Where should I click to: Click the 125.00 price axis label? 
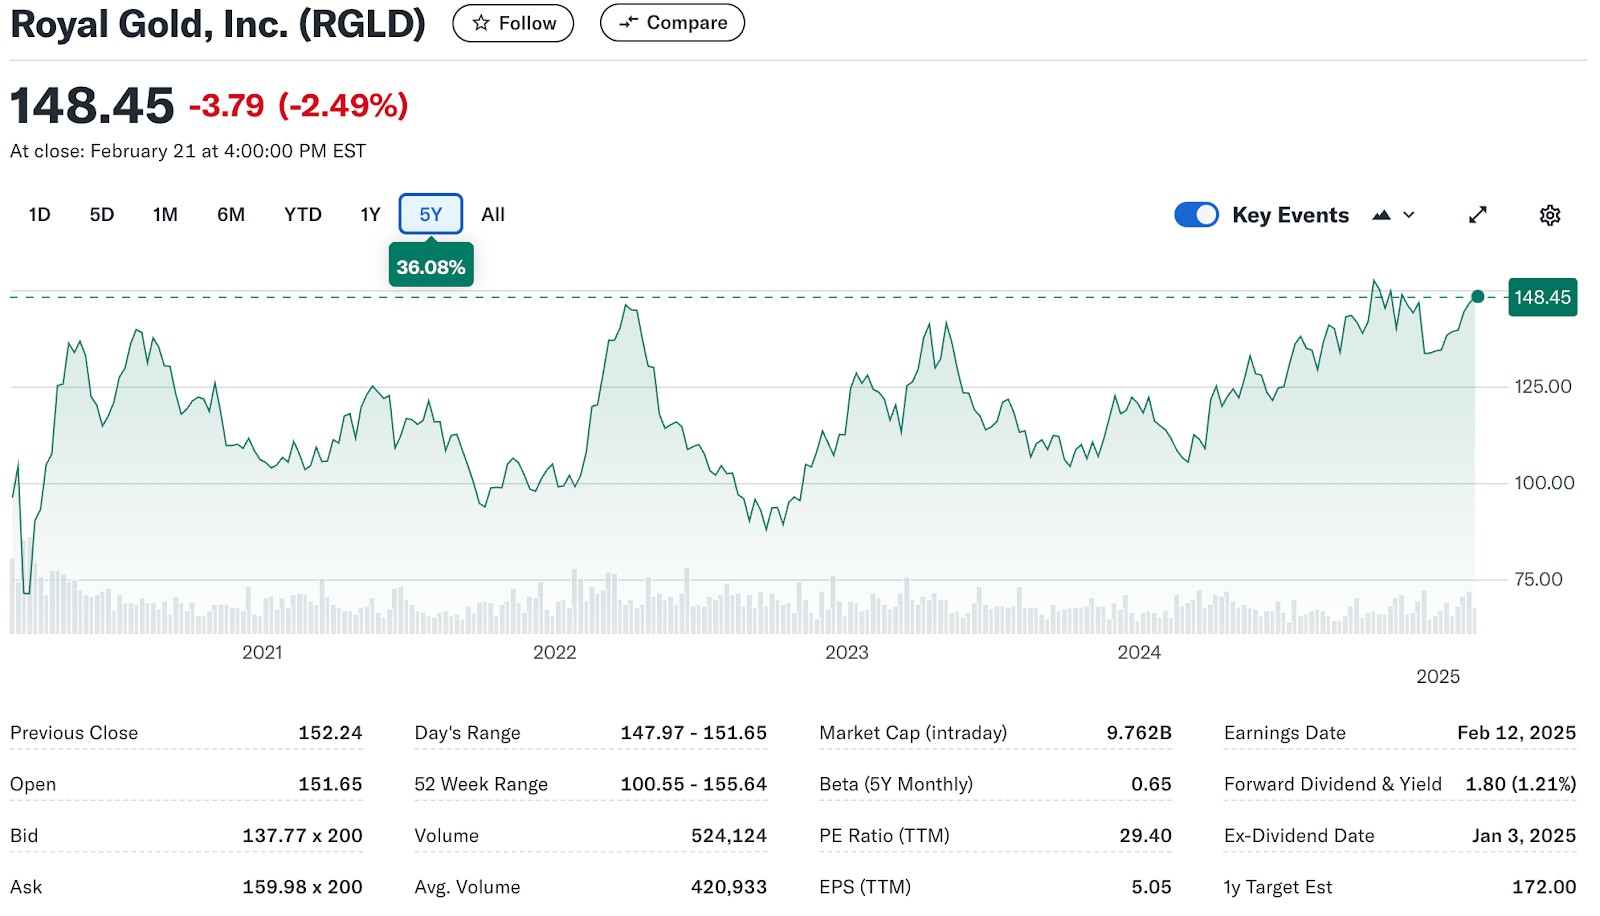pos(1543,386)
